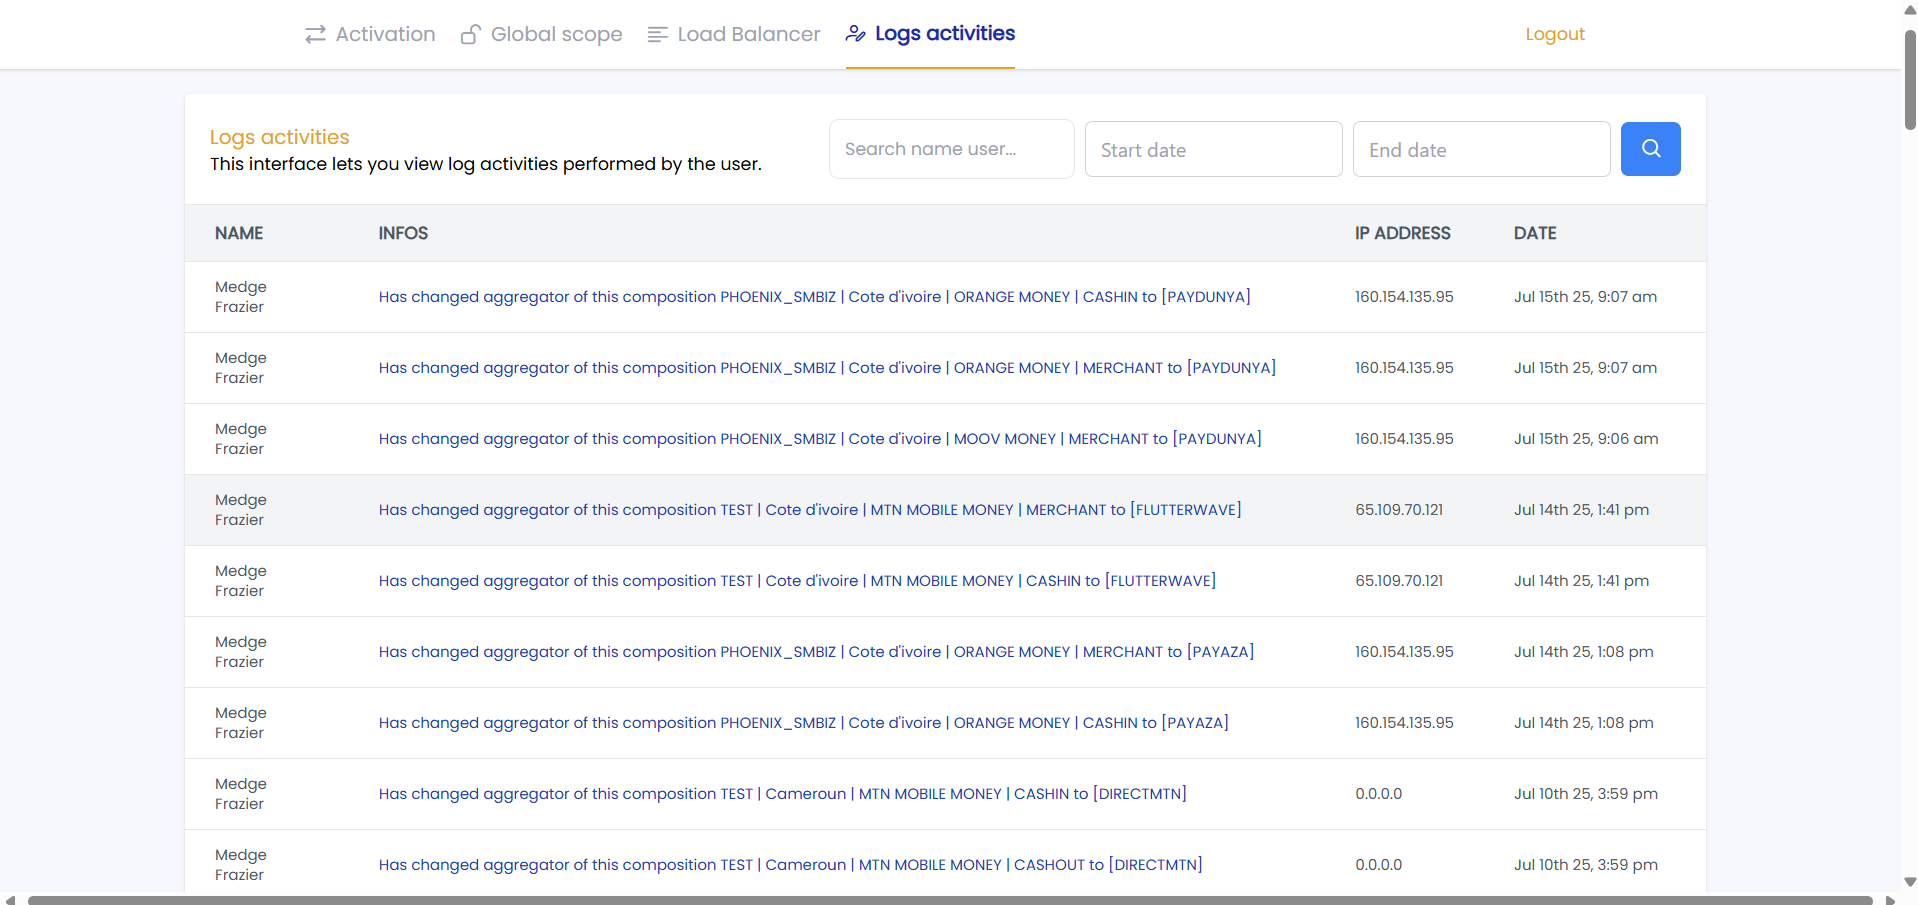Click the Logs activities user icon
Viewport: 1918px width, 905px height.
click(855, 34)
